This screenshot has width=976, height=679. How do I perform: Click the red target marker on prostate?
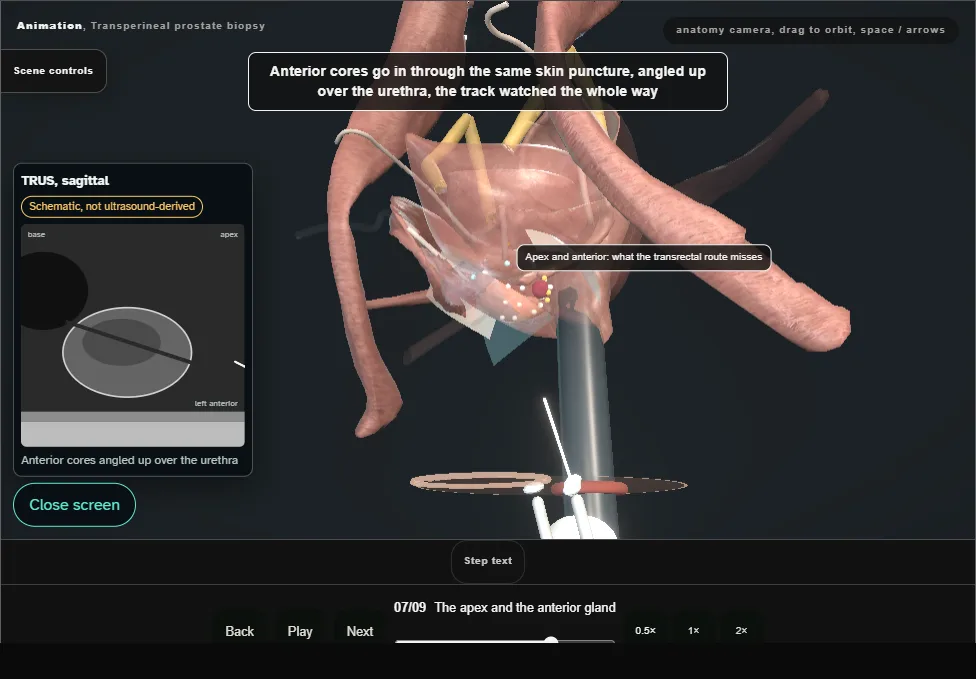point(540,288)
